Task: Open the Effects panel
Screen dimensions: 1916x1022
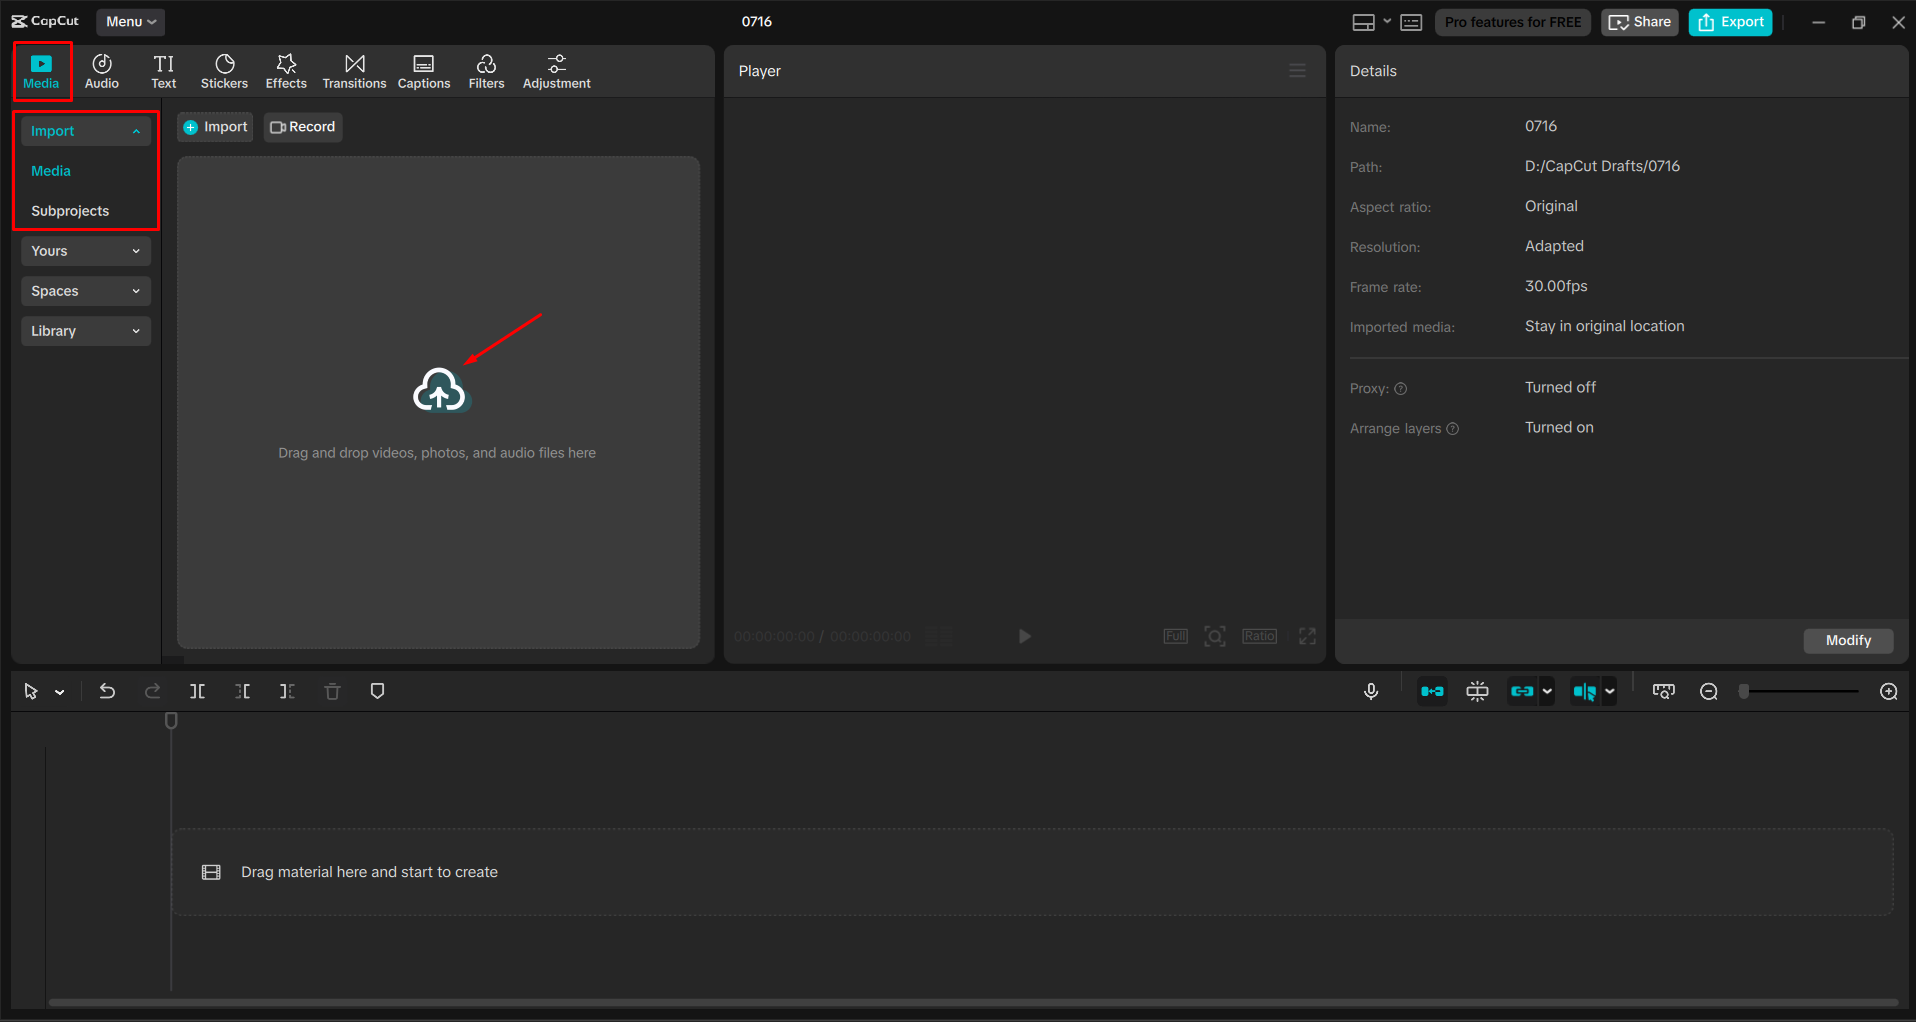Action: (x=286, y=70)
